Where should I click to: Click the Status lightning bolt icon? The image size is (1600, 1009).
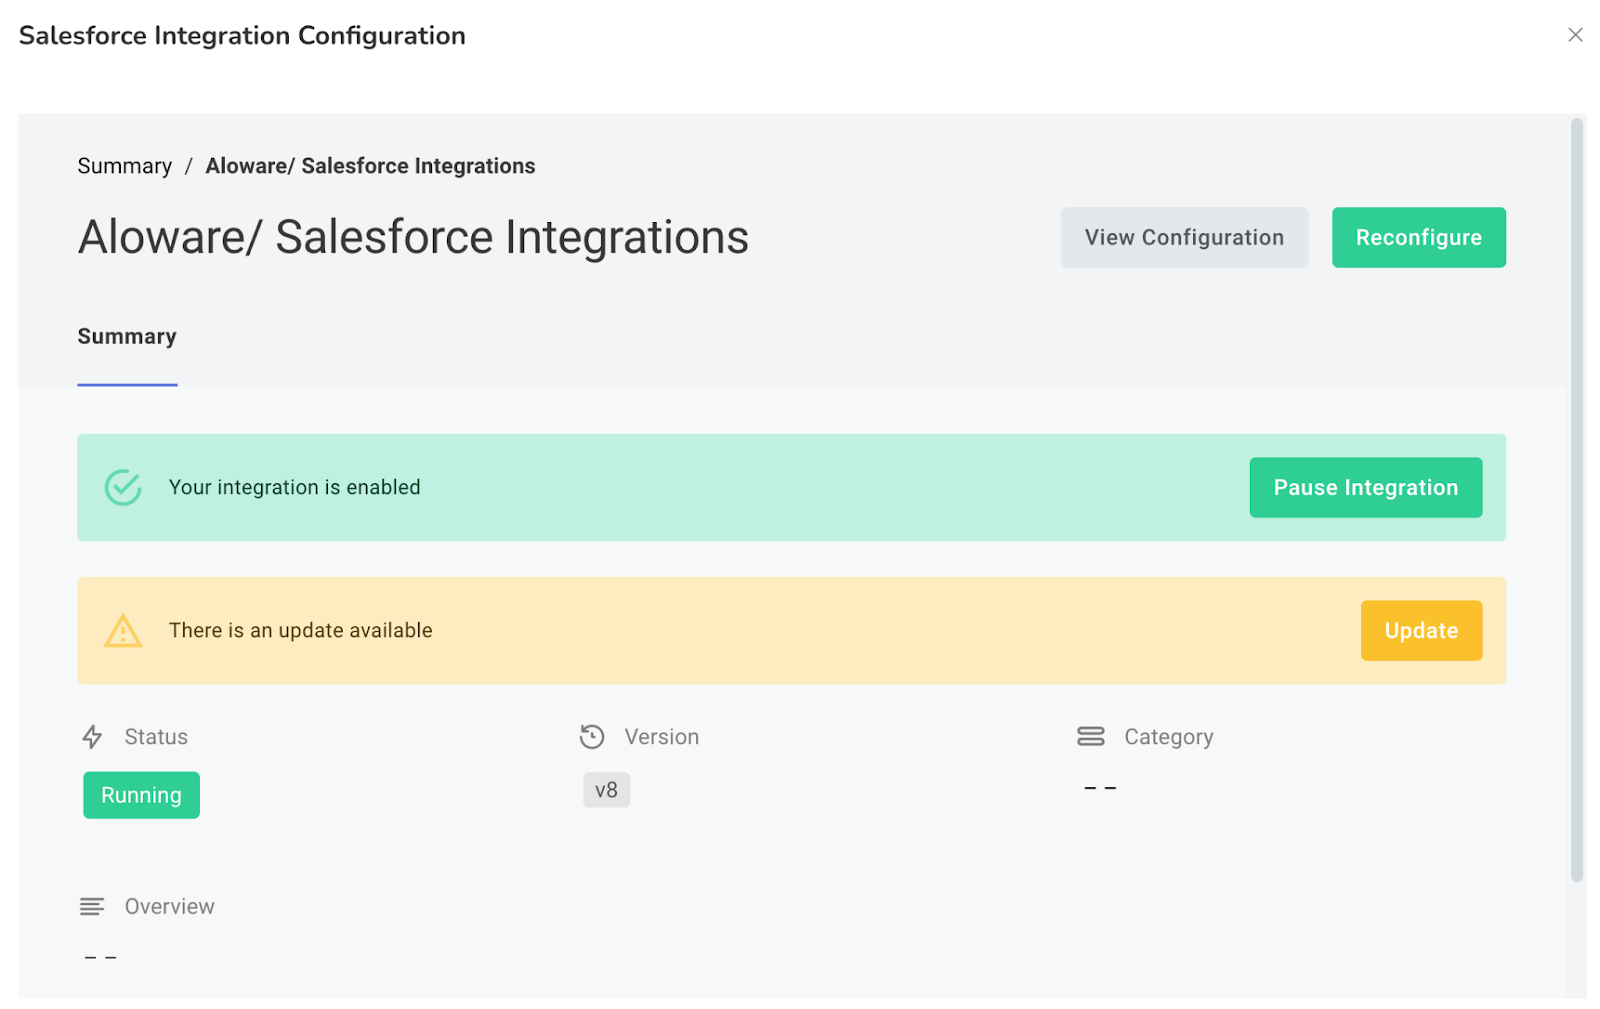point(92,737)
